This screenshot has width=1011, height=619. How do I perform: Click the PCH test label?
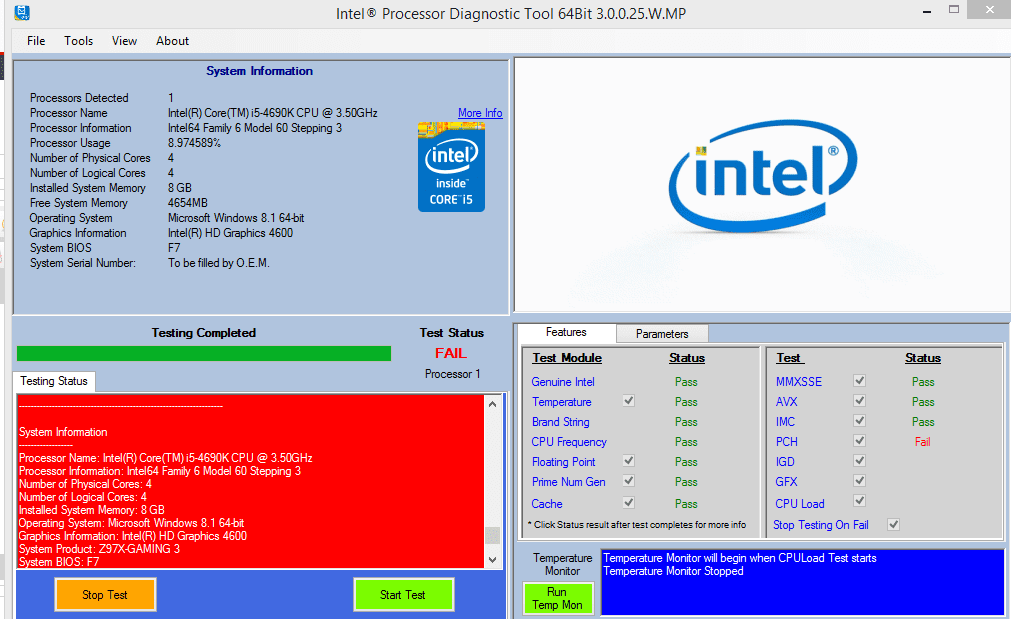[x=787, y=442]
